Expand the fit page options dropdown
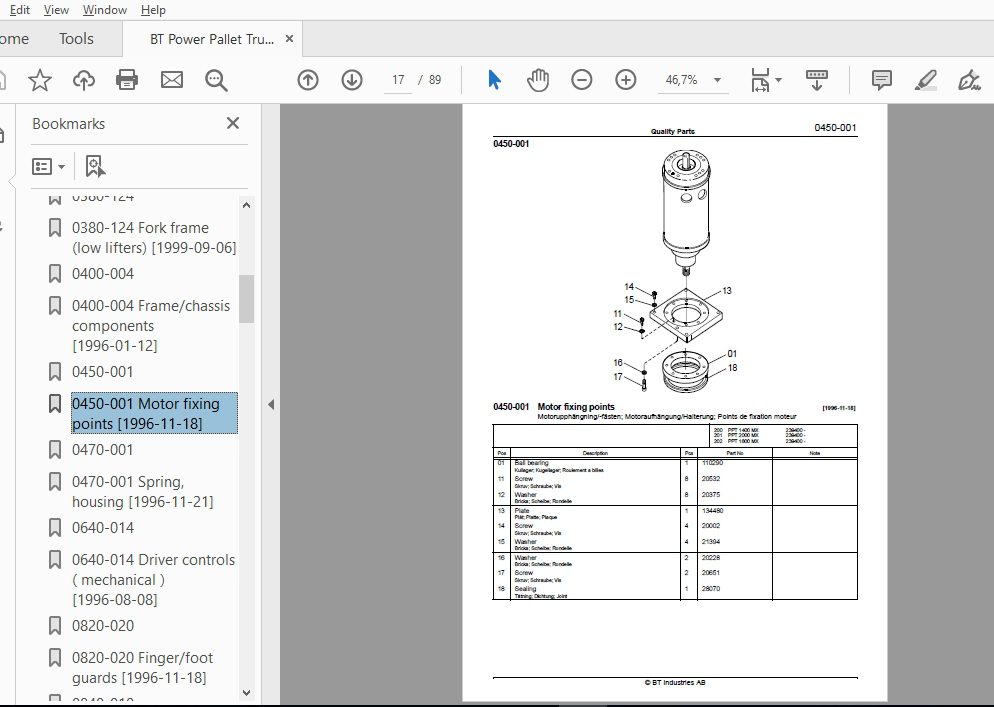Viewport: 994px width, 707px height. coord(778,80)
